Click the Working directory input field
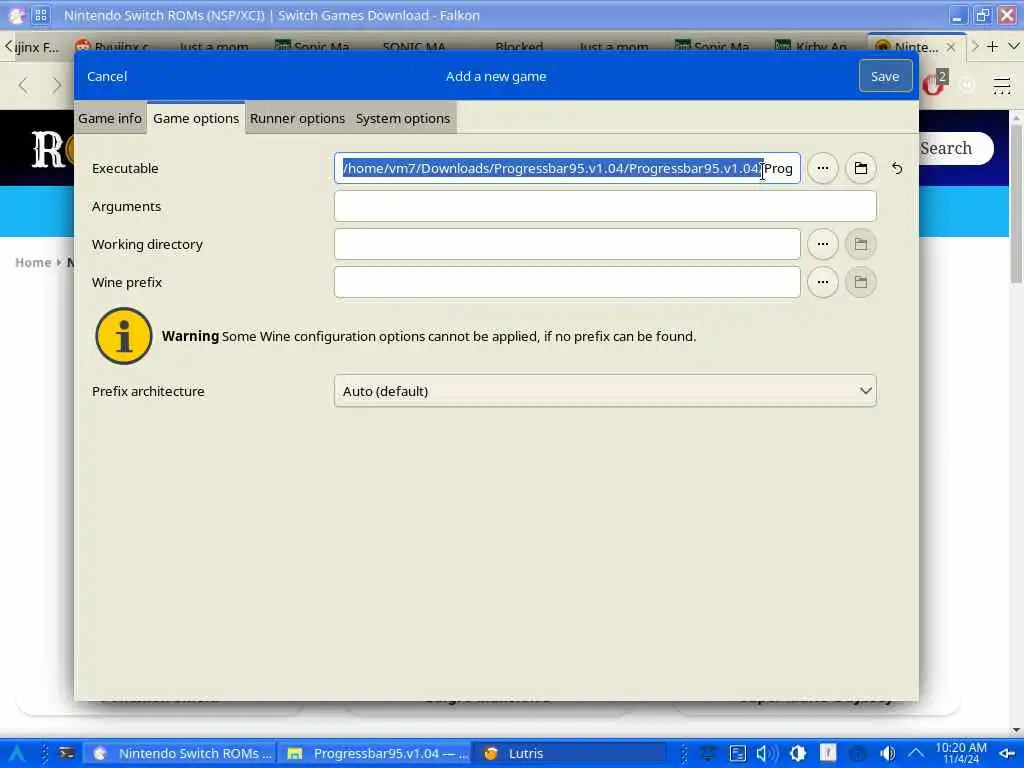The width and height of the screenshot is (1024, 768). (x=567, y=244)
